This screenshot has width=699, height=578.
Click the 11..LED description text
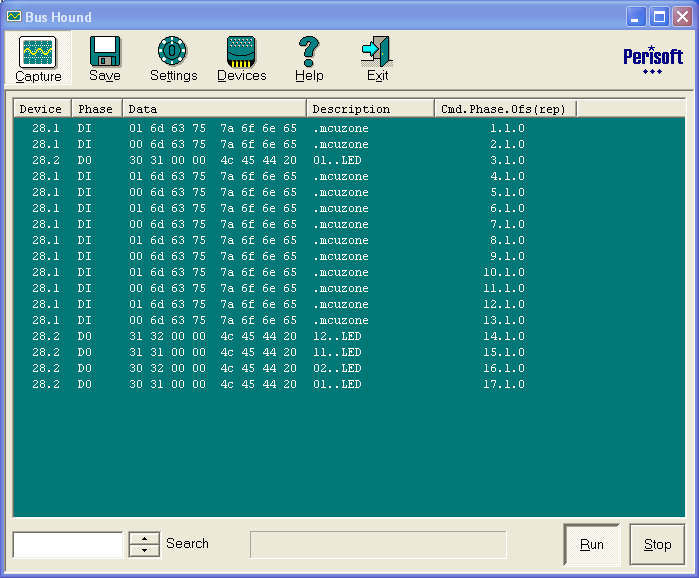(x=337, y=353)
